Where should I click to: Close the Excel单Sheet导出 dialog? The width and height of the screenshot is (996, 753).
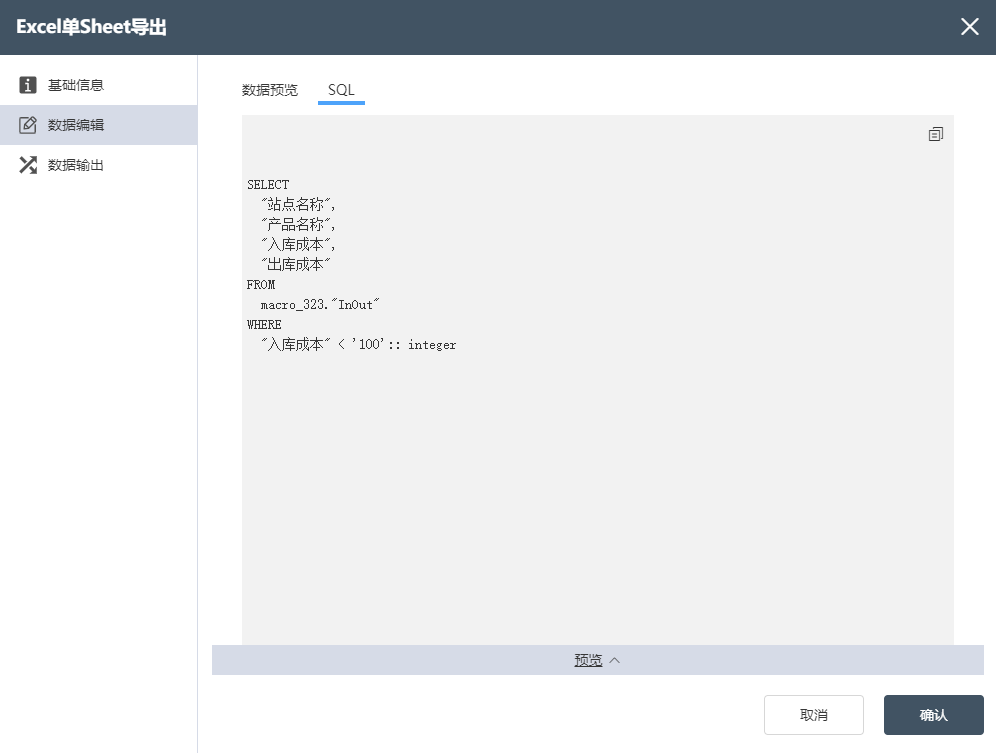point(969,27)
